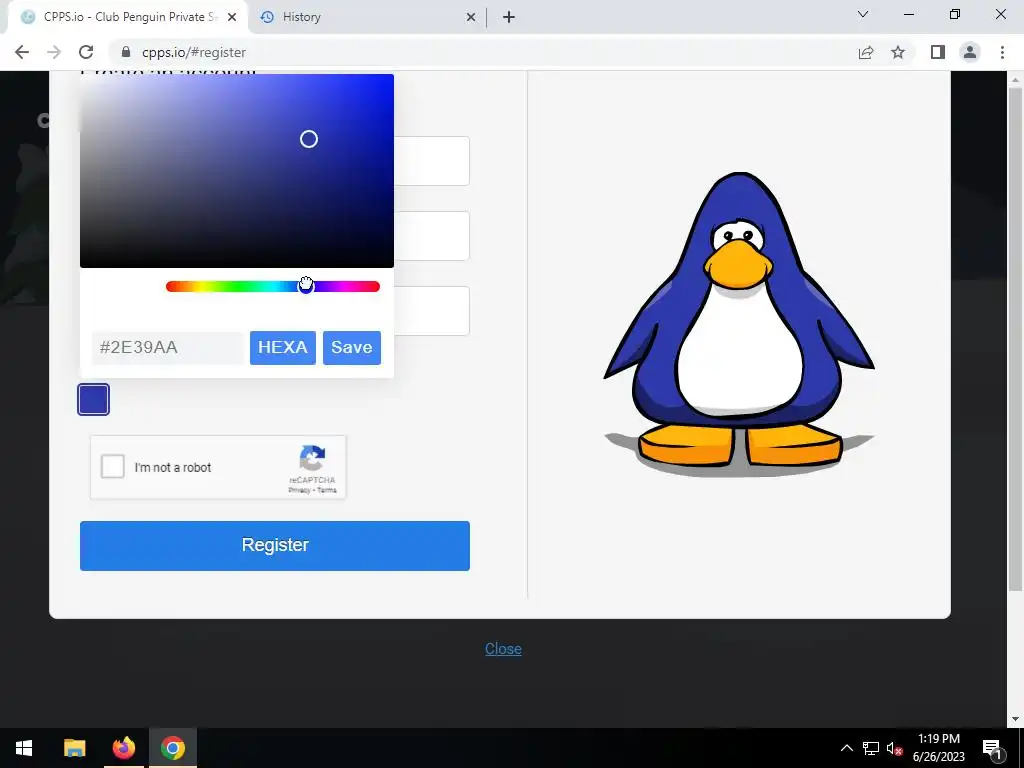Image resolution: width=1024 pixels, height=768 pixels.
Task: Click the rainbow hue slider
Action: click(273, 287)
